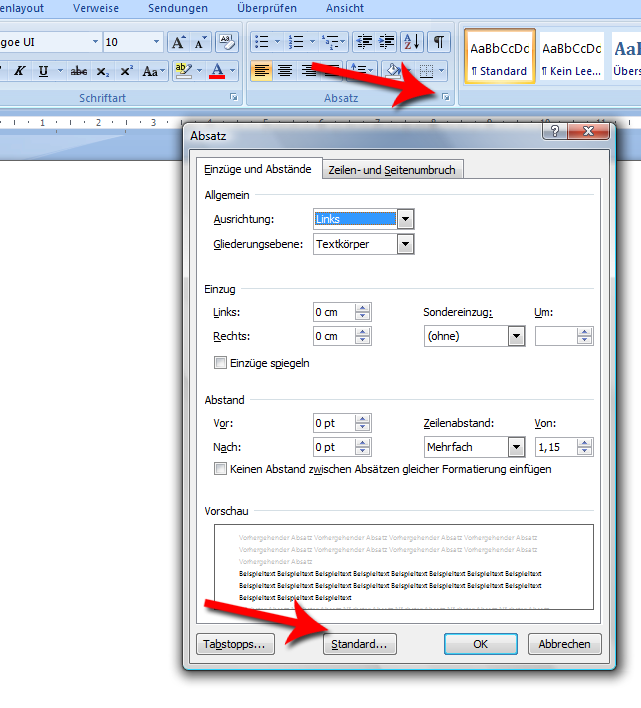Open the font size dropdown showing 10
The height and width of the screenshot is (708, 641).
click(x=156, y=42)
